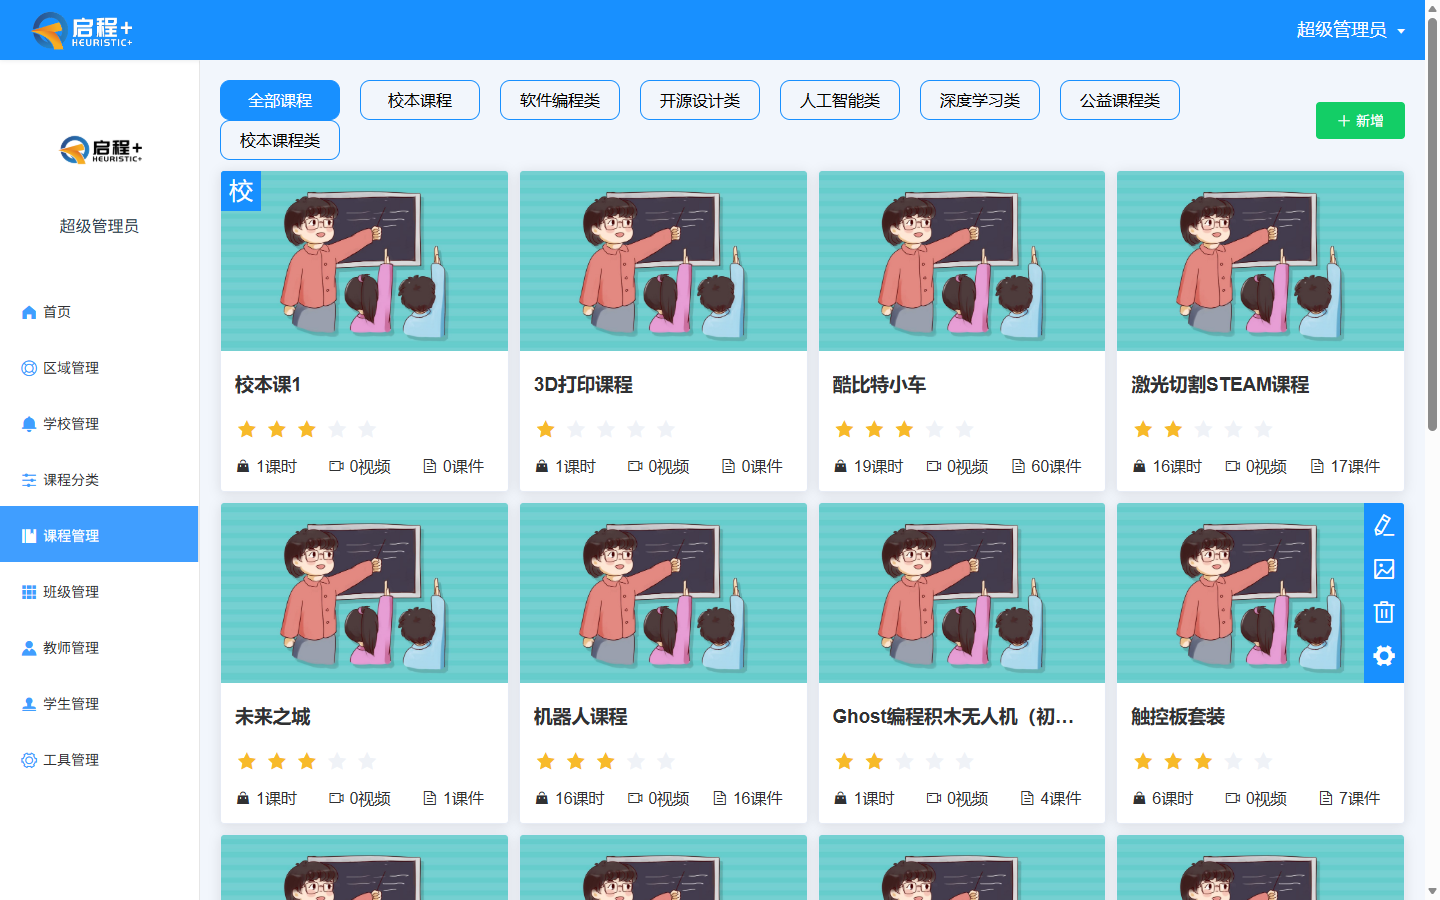Open the 3D打印课程 course title

click(x=583, y=385)
